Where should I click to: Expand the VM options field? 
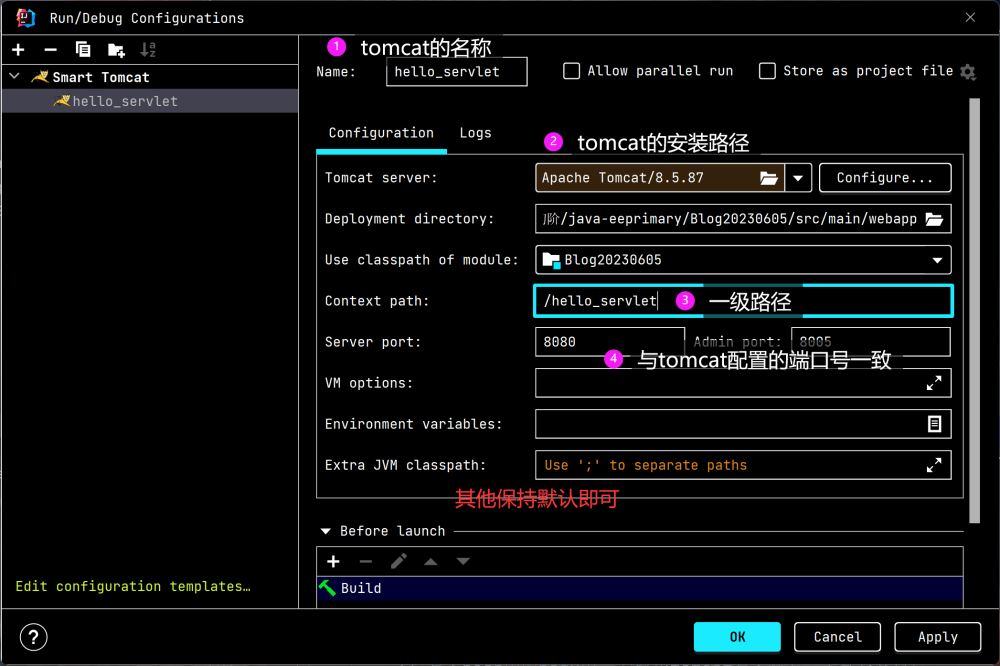tap(934, 383)
